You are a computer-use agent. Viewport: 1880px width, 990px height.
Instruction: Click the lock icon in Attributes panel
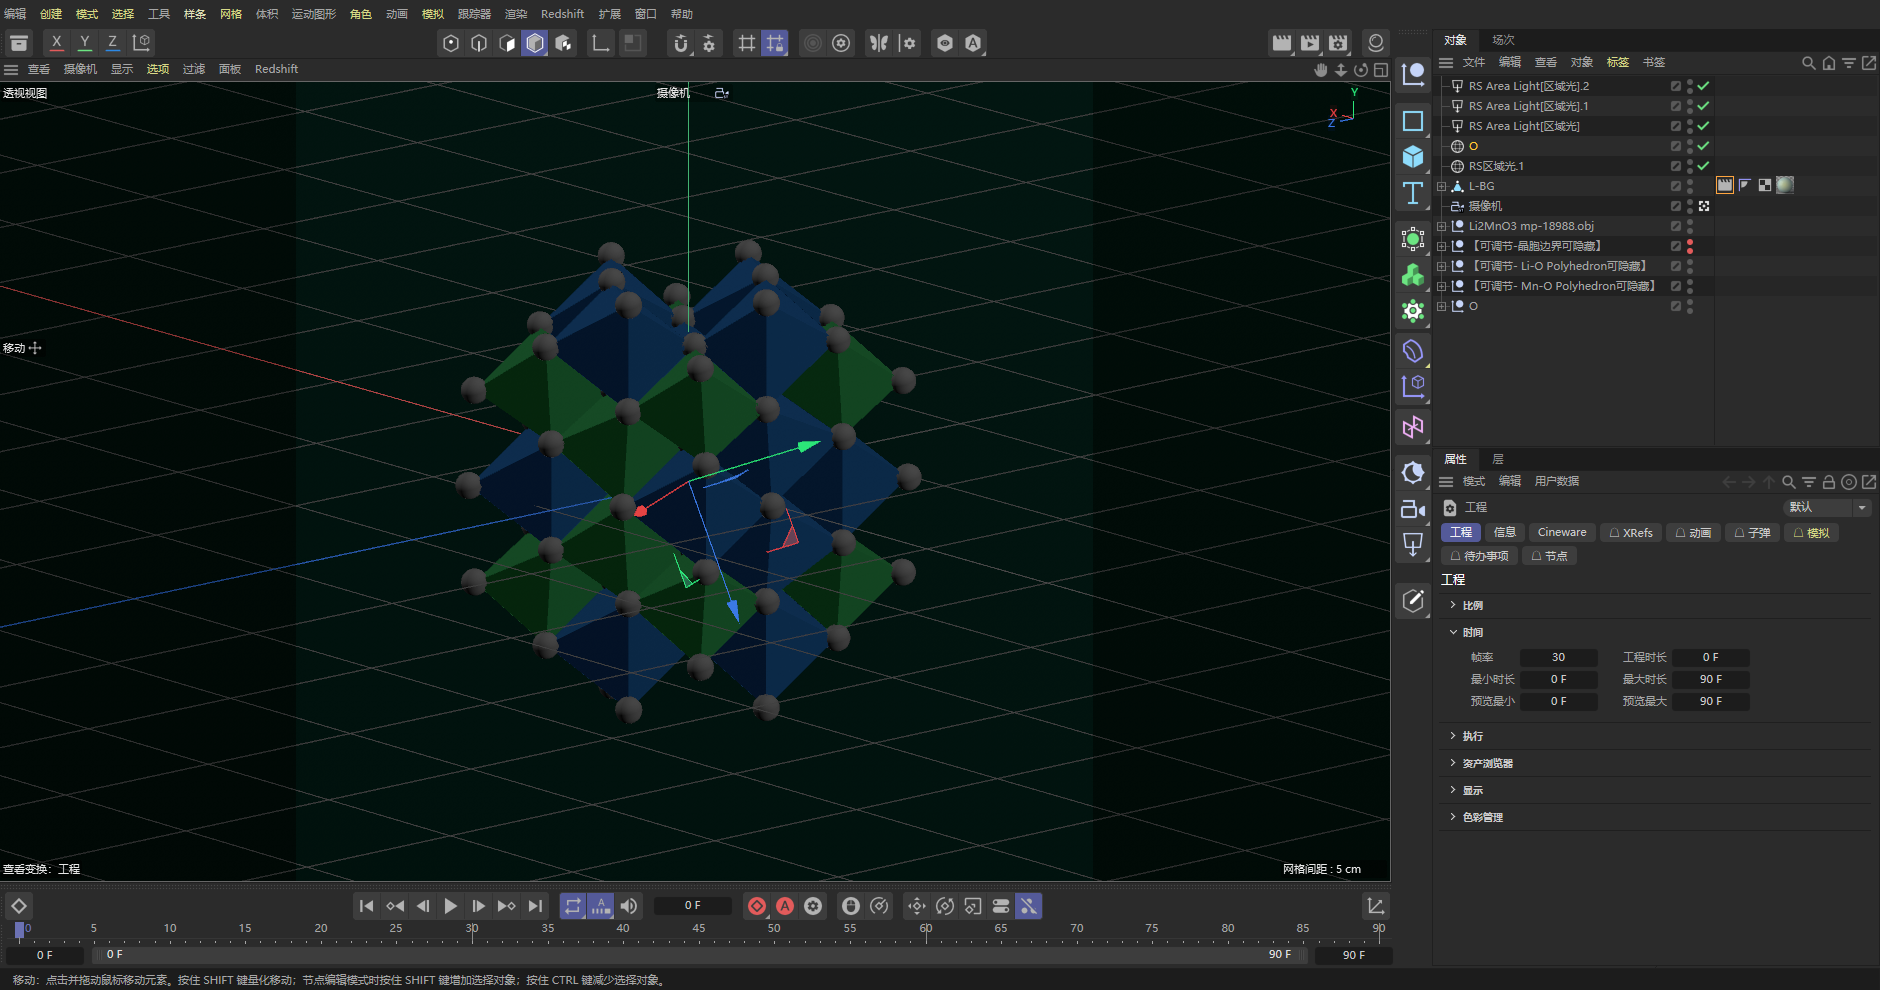(x=1828, y=482)
